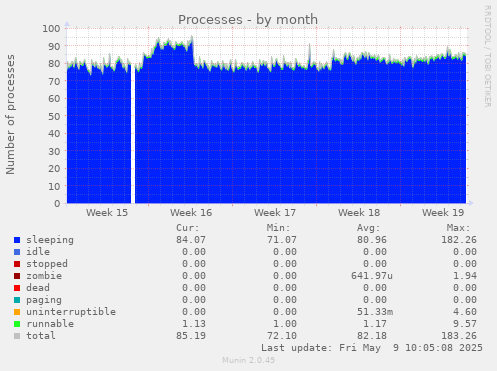Click uninterruptible average value 51.33m
The image size is (497, 371).
point(375,312)
